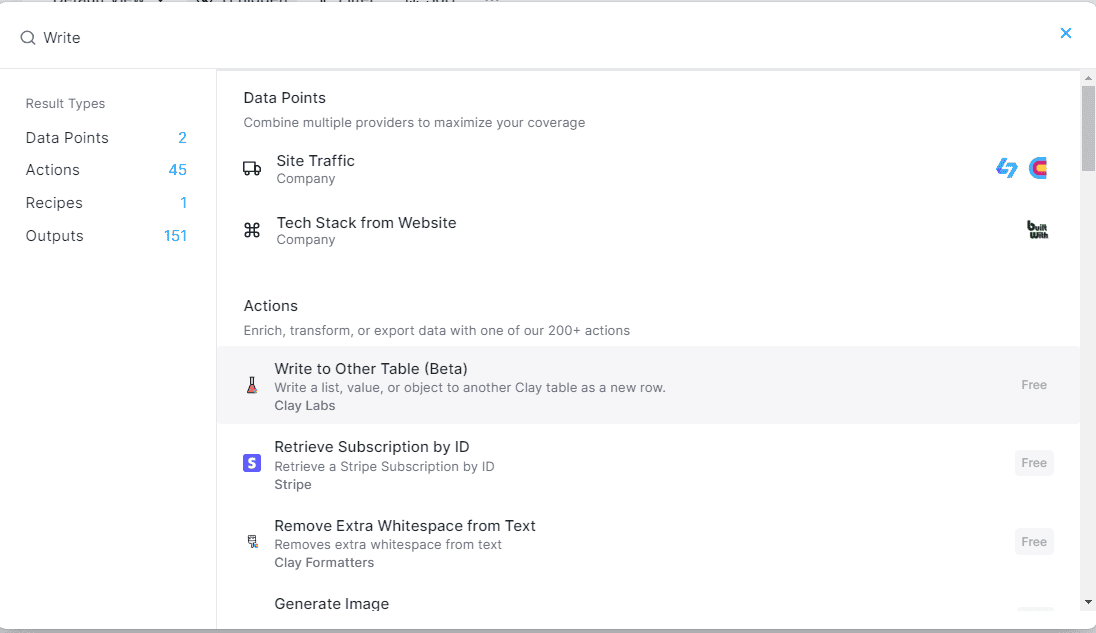
Task: Filter results by Data Points
Action: [x=106, y=138]
